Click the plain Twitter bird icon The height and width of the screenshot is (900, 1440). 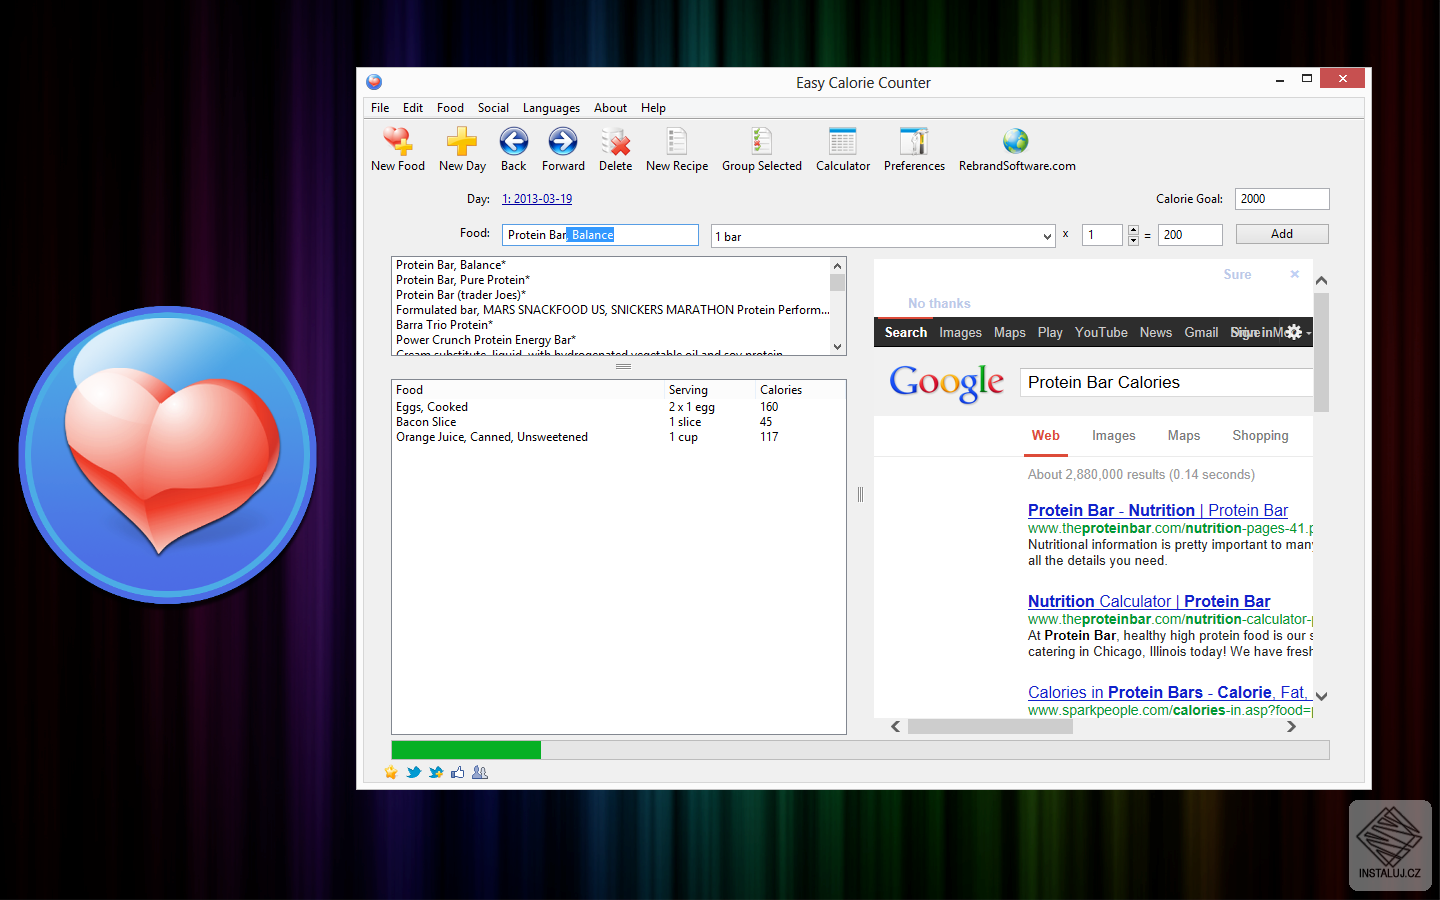(413, 772)
